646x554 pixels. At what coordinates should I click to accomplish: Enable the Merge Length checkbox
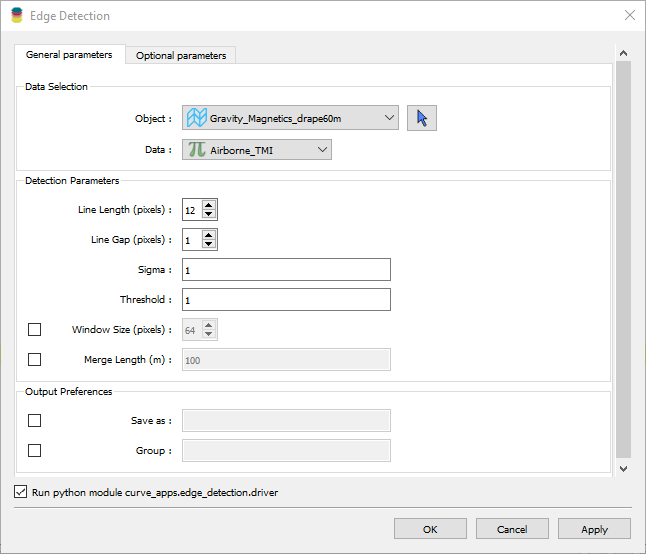[35, 360]
